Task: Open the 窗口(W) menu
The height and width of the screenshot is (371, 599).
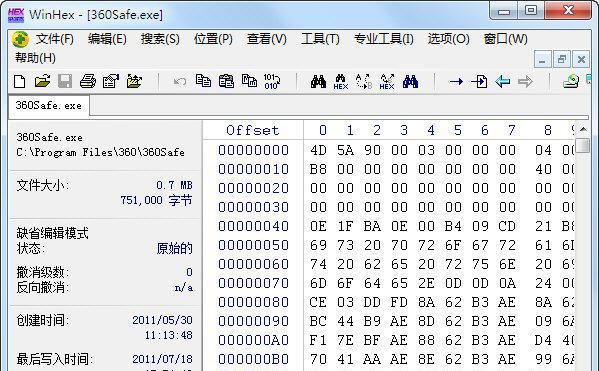Action: pos(505,39)
